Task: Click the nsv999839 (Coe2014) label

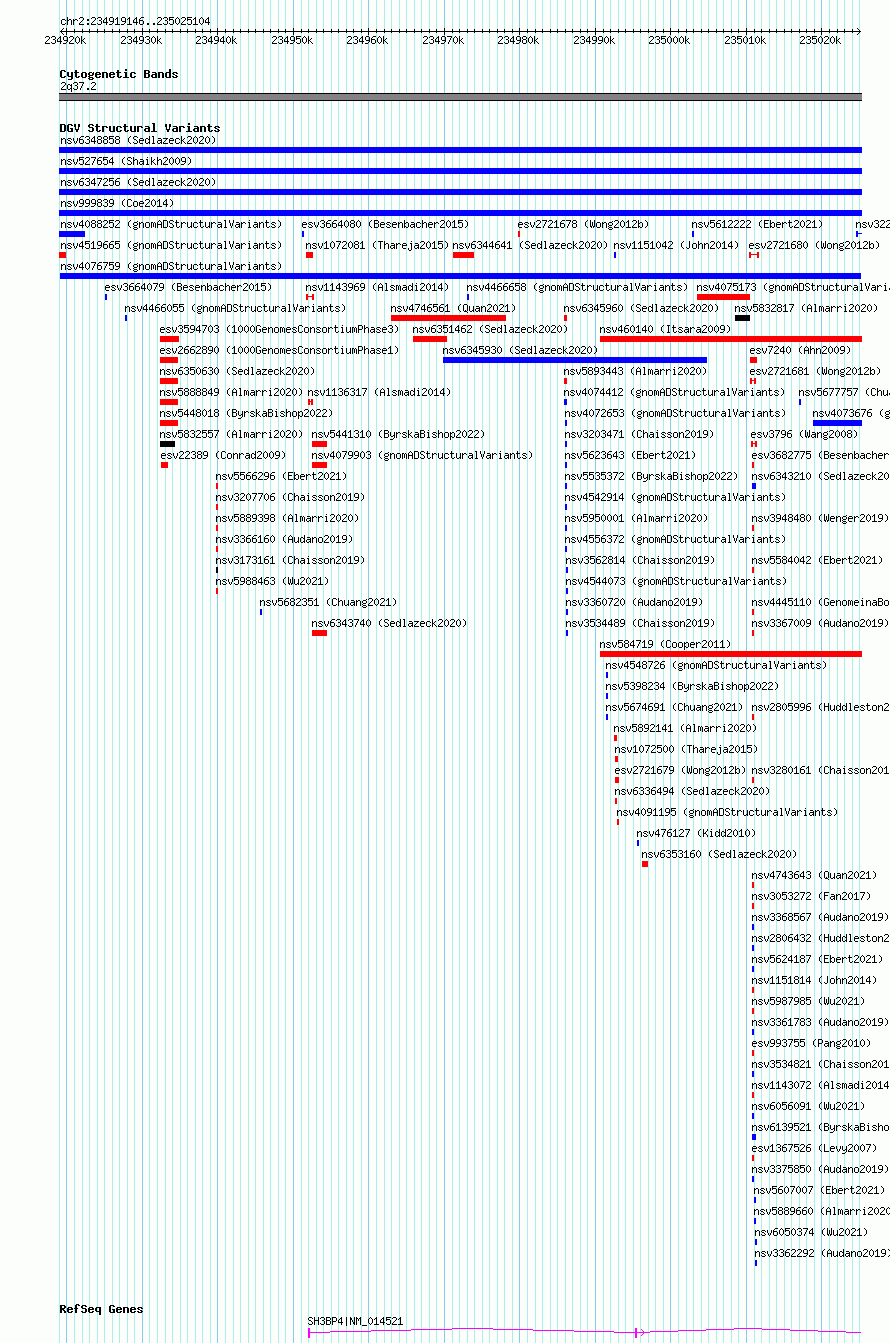Action: (116, 203)
